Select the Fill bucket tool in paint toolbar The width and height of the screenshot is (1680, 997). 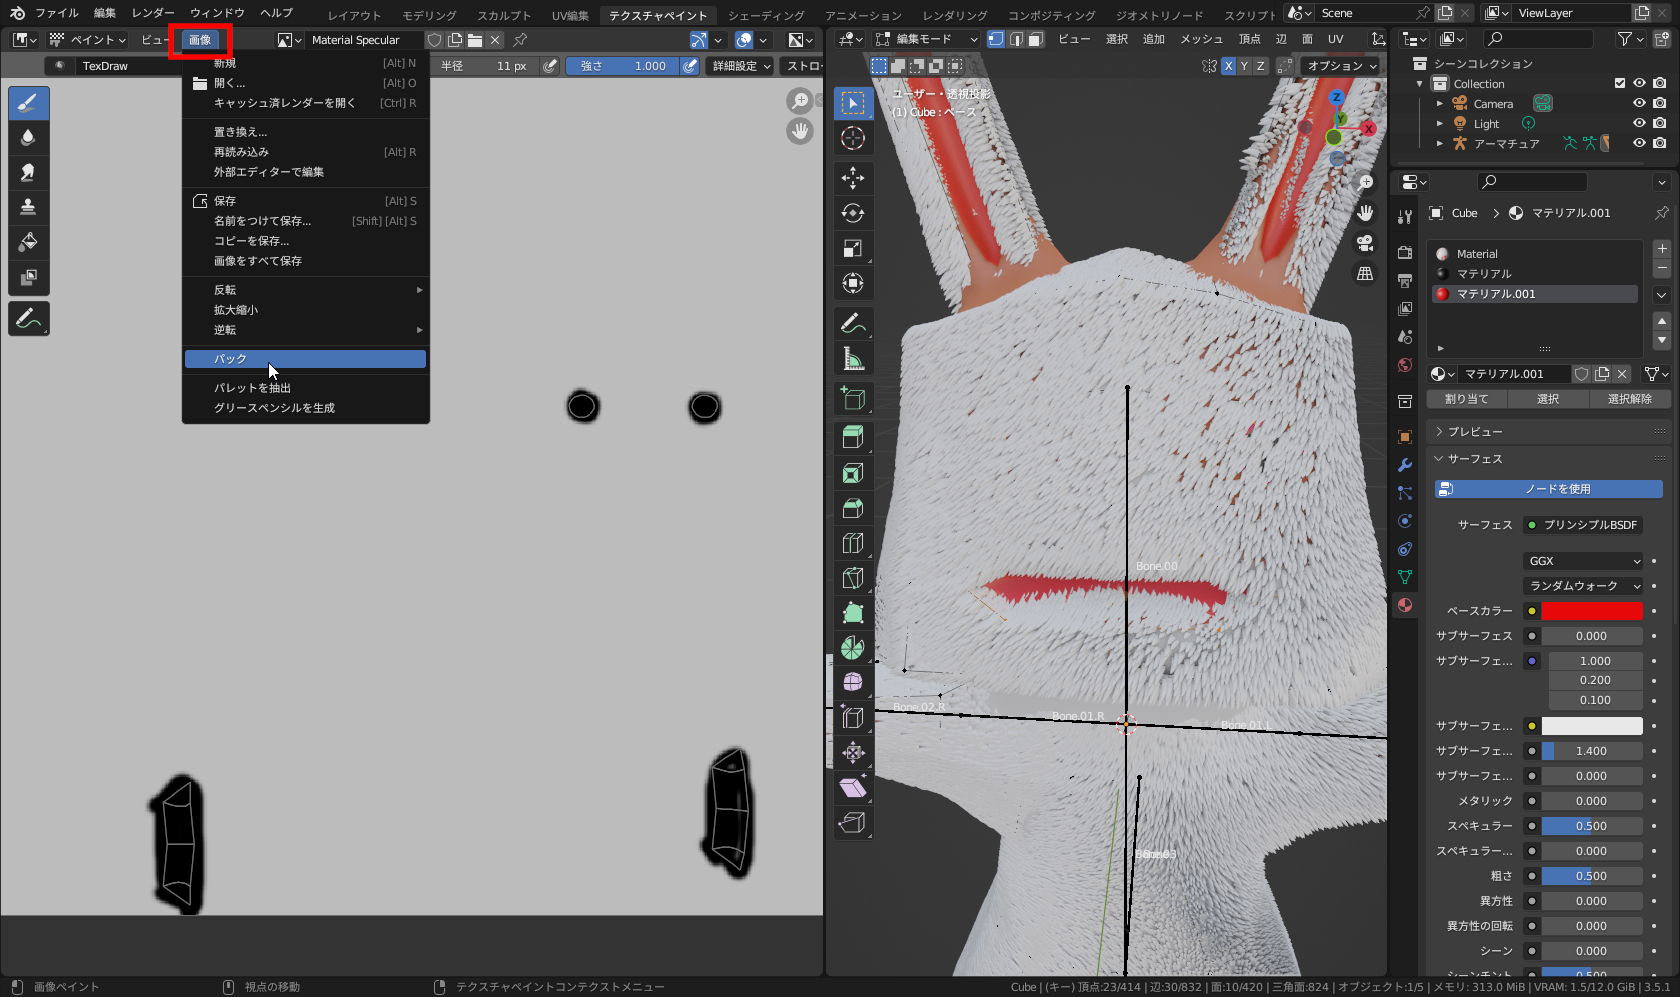(28, 242)
